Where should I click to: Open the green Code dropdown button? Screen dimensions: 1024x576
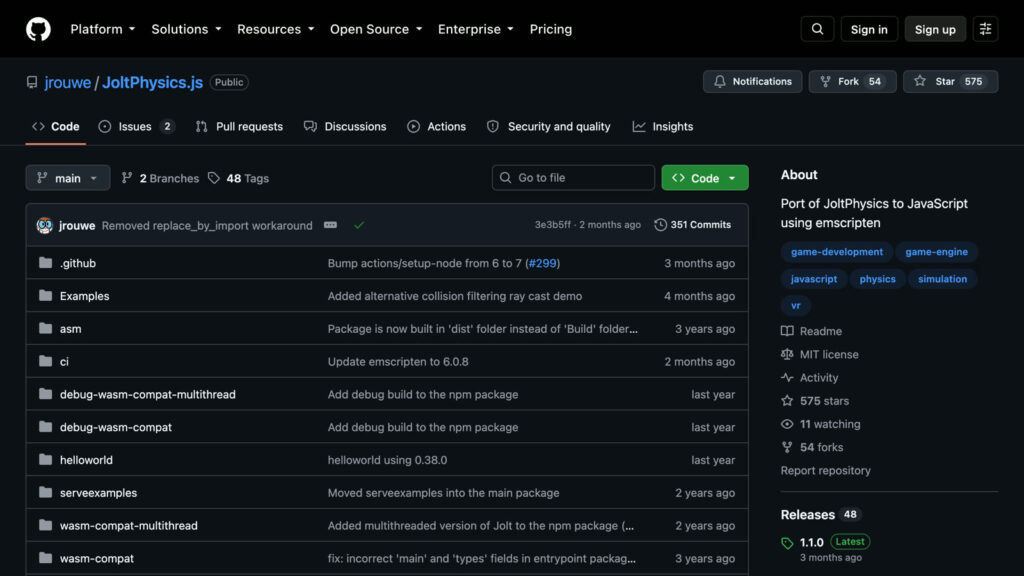705,178
